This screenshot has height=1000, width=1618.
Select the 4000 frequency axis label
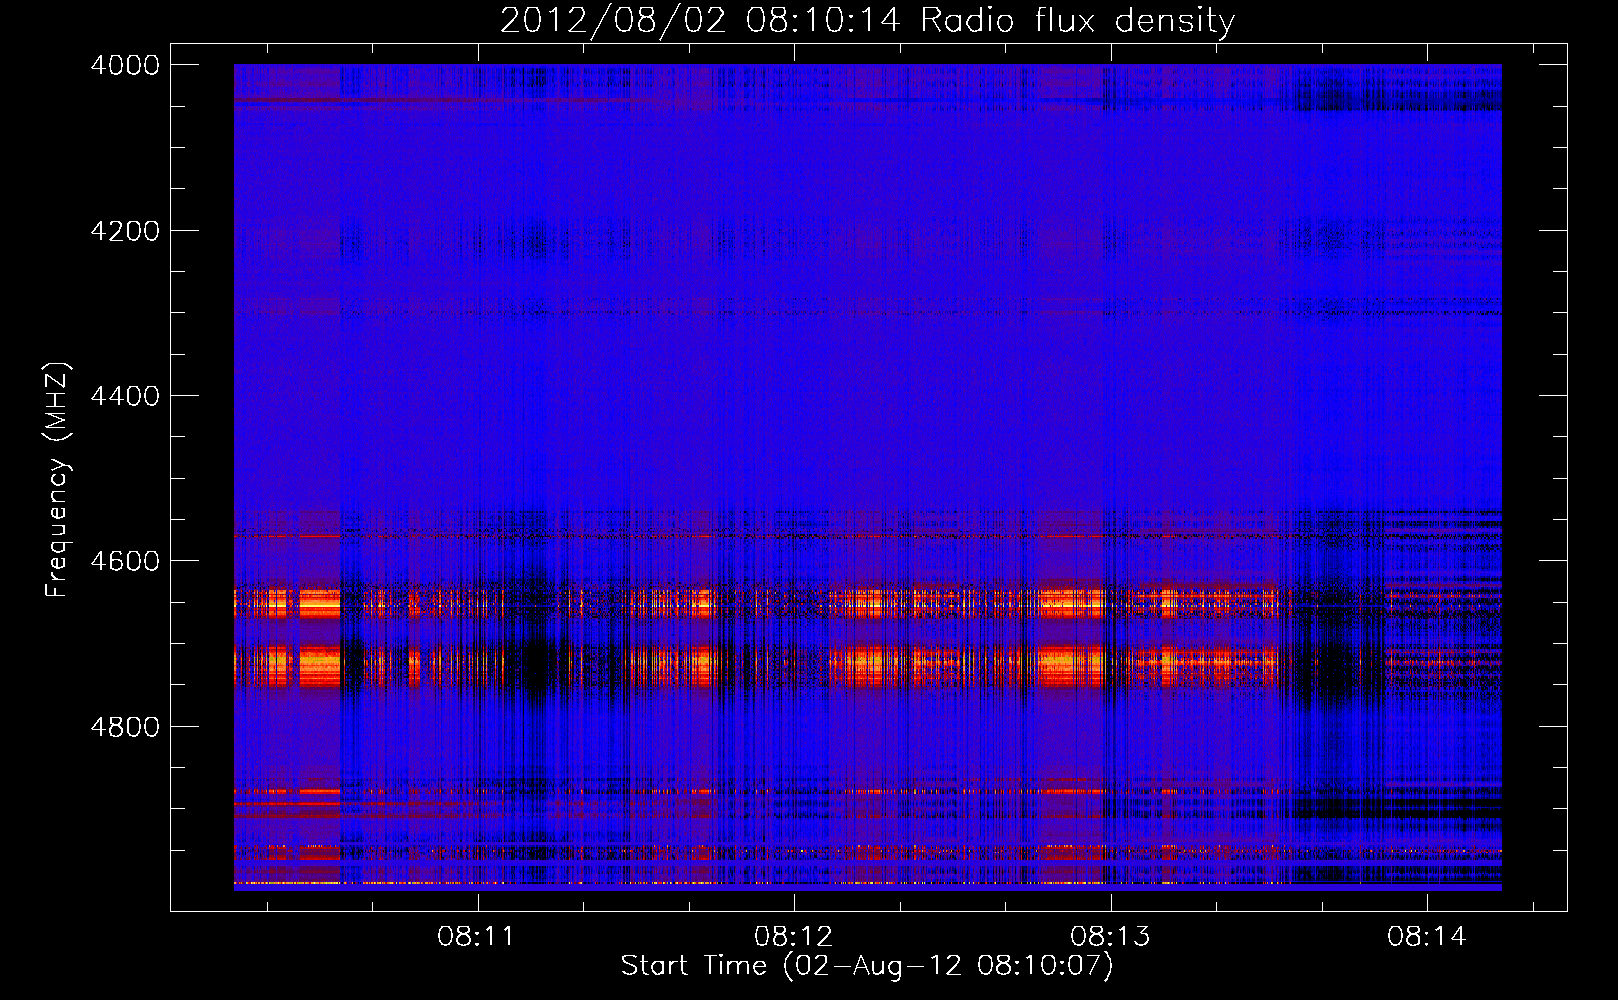click(x=125, y=65)
